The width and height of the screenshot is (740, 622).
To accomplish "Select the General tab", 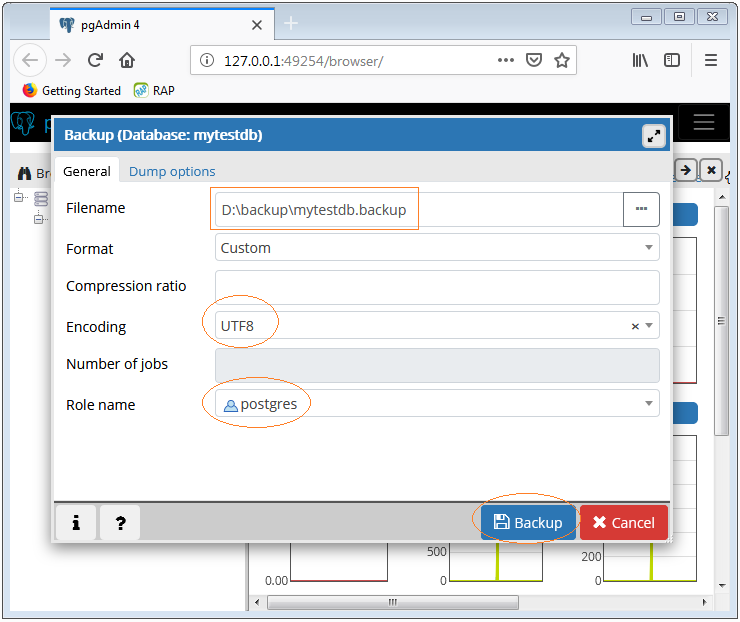I will pyautogui.click(x=87, y=171).
